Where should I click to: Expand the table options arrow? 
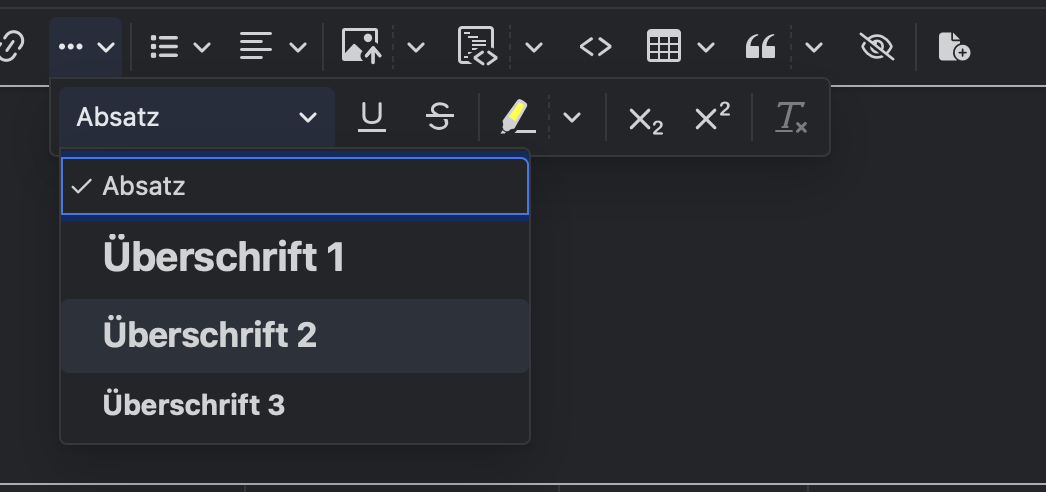tap(706, 47)
